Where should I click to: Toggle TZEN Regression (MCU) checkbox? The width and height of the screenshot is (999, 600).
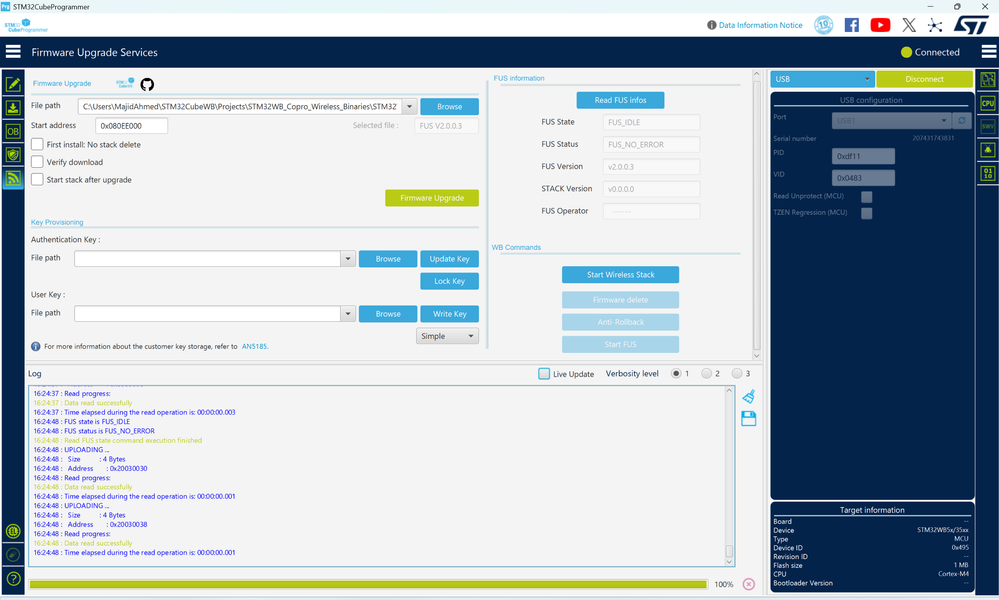[866, 213]
